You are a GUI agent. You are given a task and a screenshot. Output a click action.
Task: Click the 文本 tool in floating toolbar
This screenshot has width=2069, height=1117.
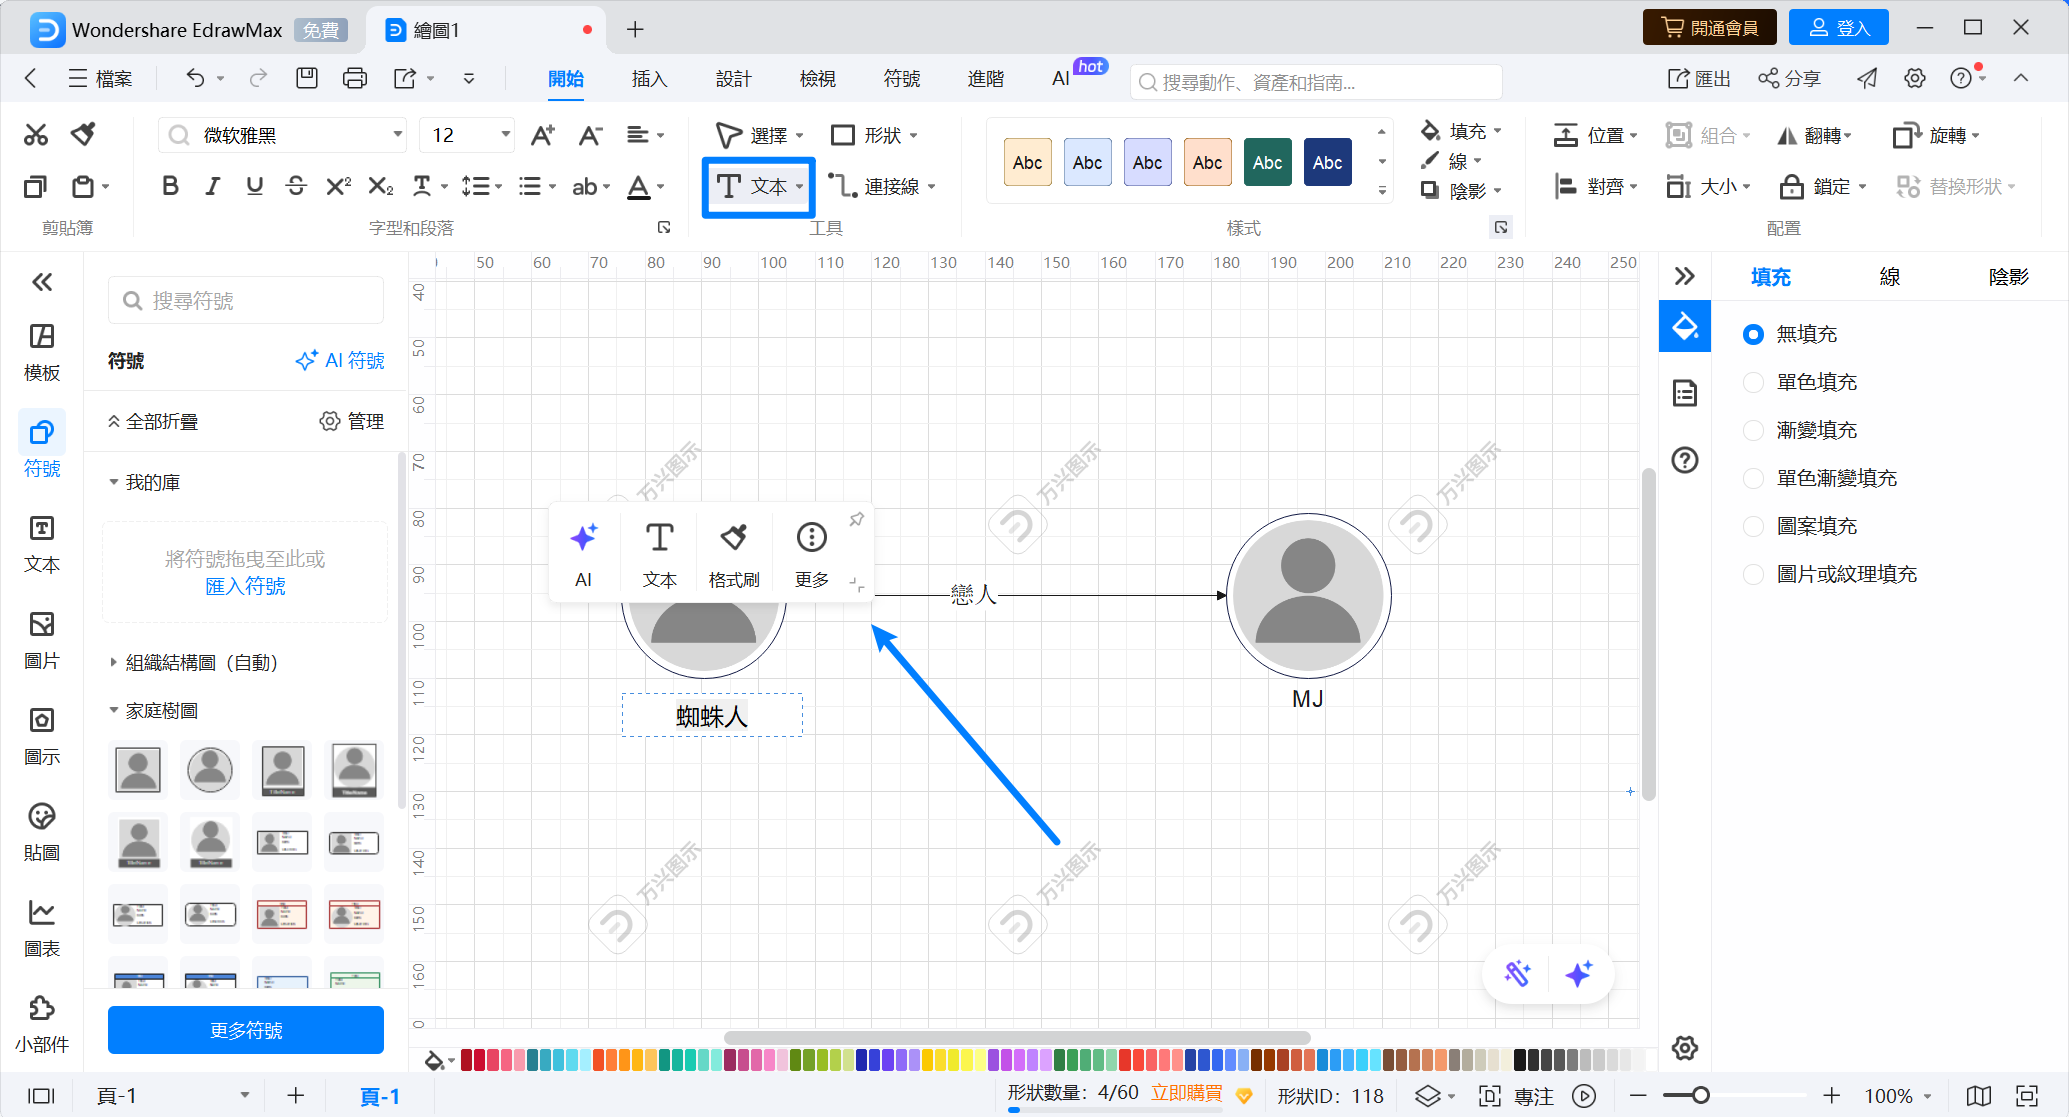coord(660,555)
